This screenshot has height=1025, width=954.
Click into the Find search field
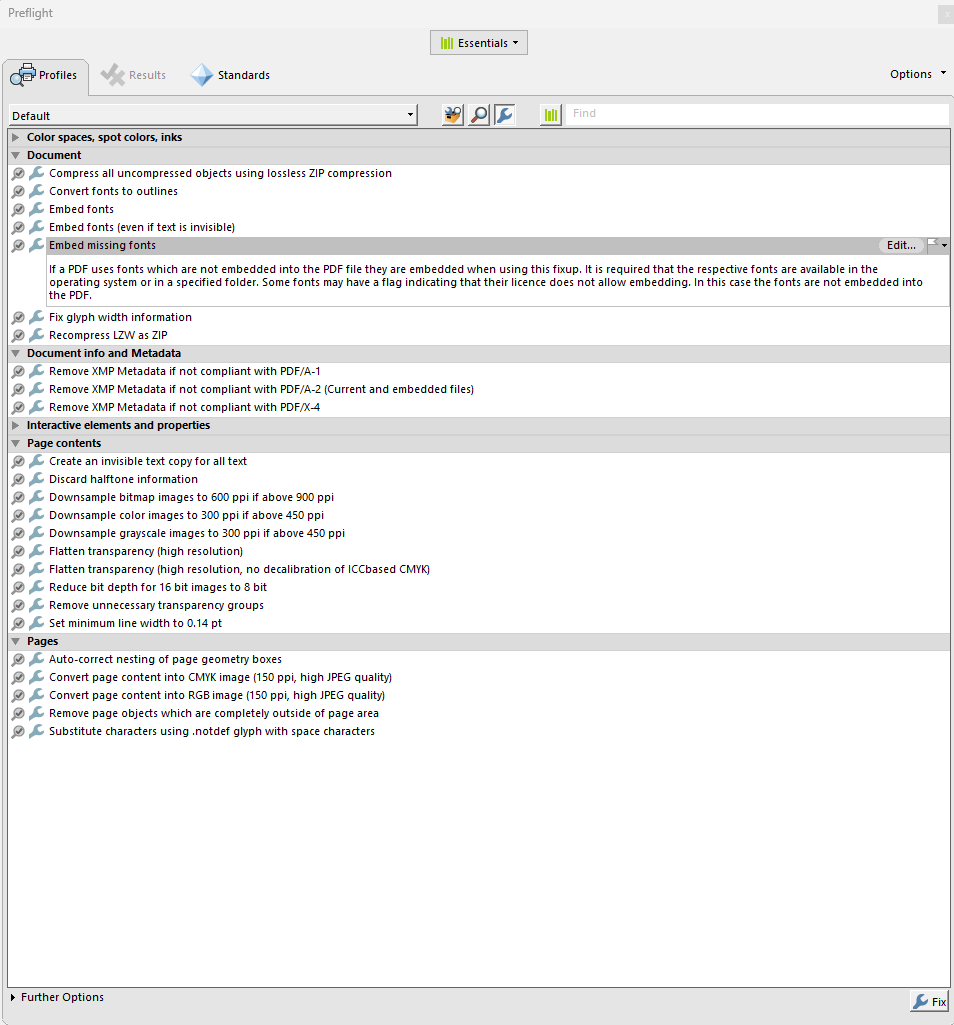pyautogui.click(x=756, y=114)
